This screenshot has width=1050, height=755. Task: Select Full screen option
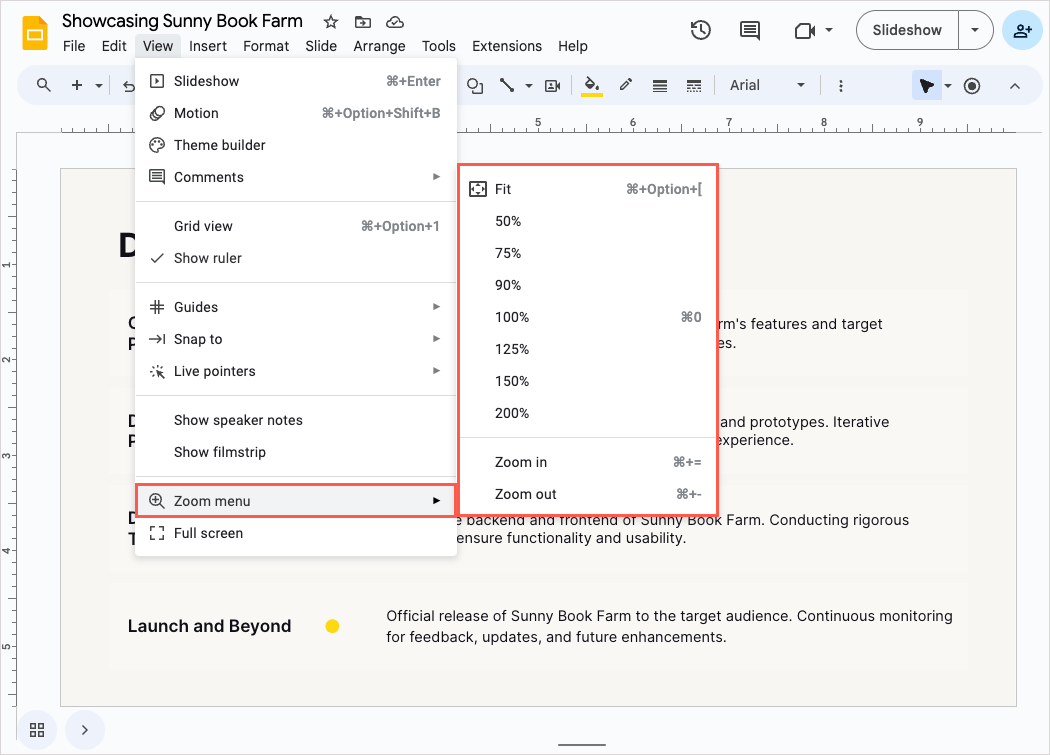pos(296,533)
